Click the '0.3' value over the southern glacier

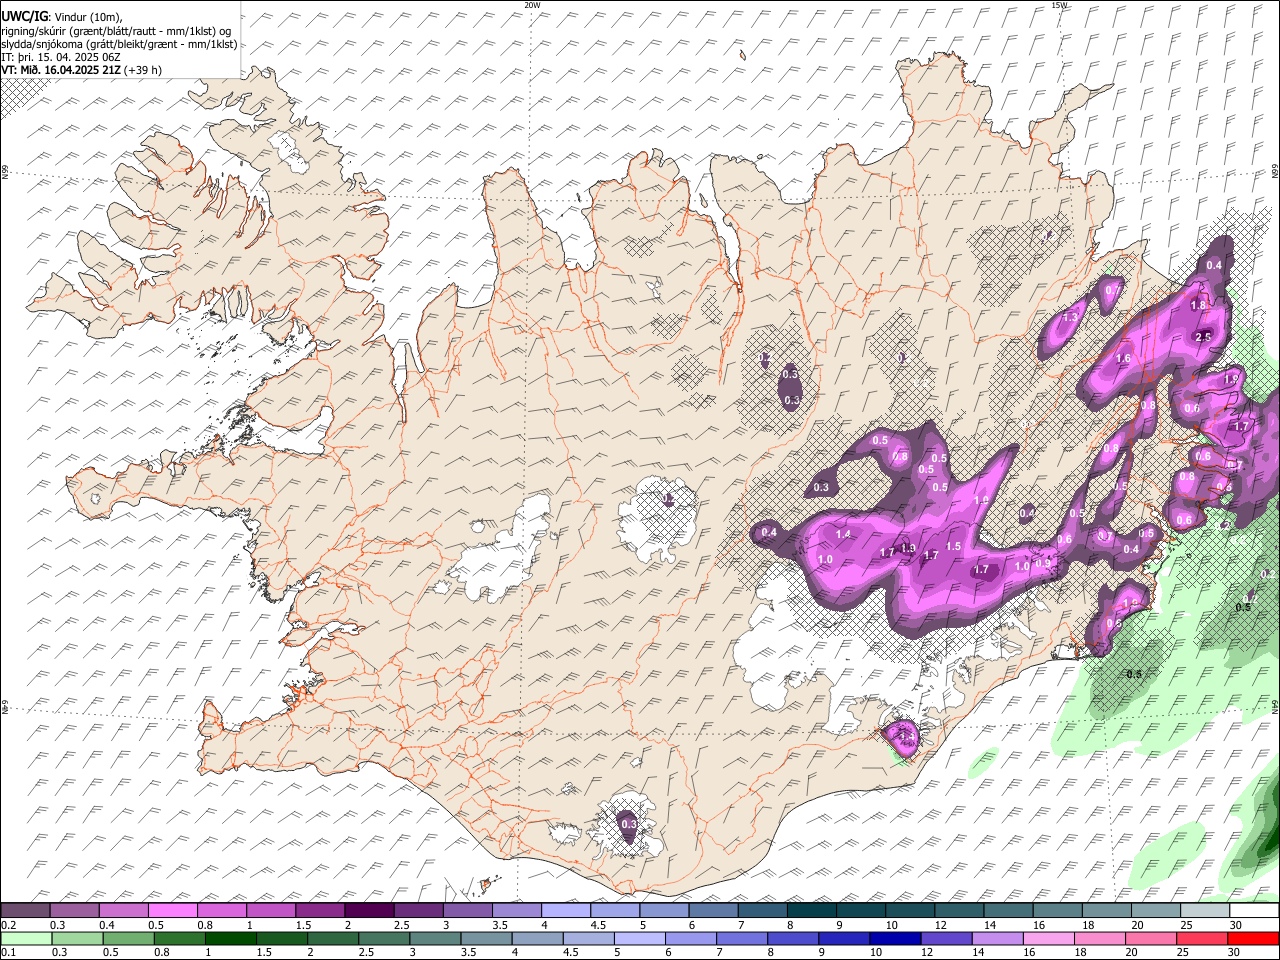pyautogui.click(x=628, y=824)
